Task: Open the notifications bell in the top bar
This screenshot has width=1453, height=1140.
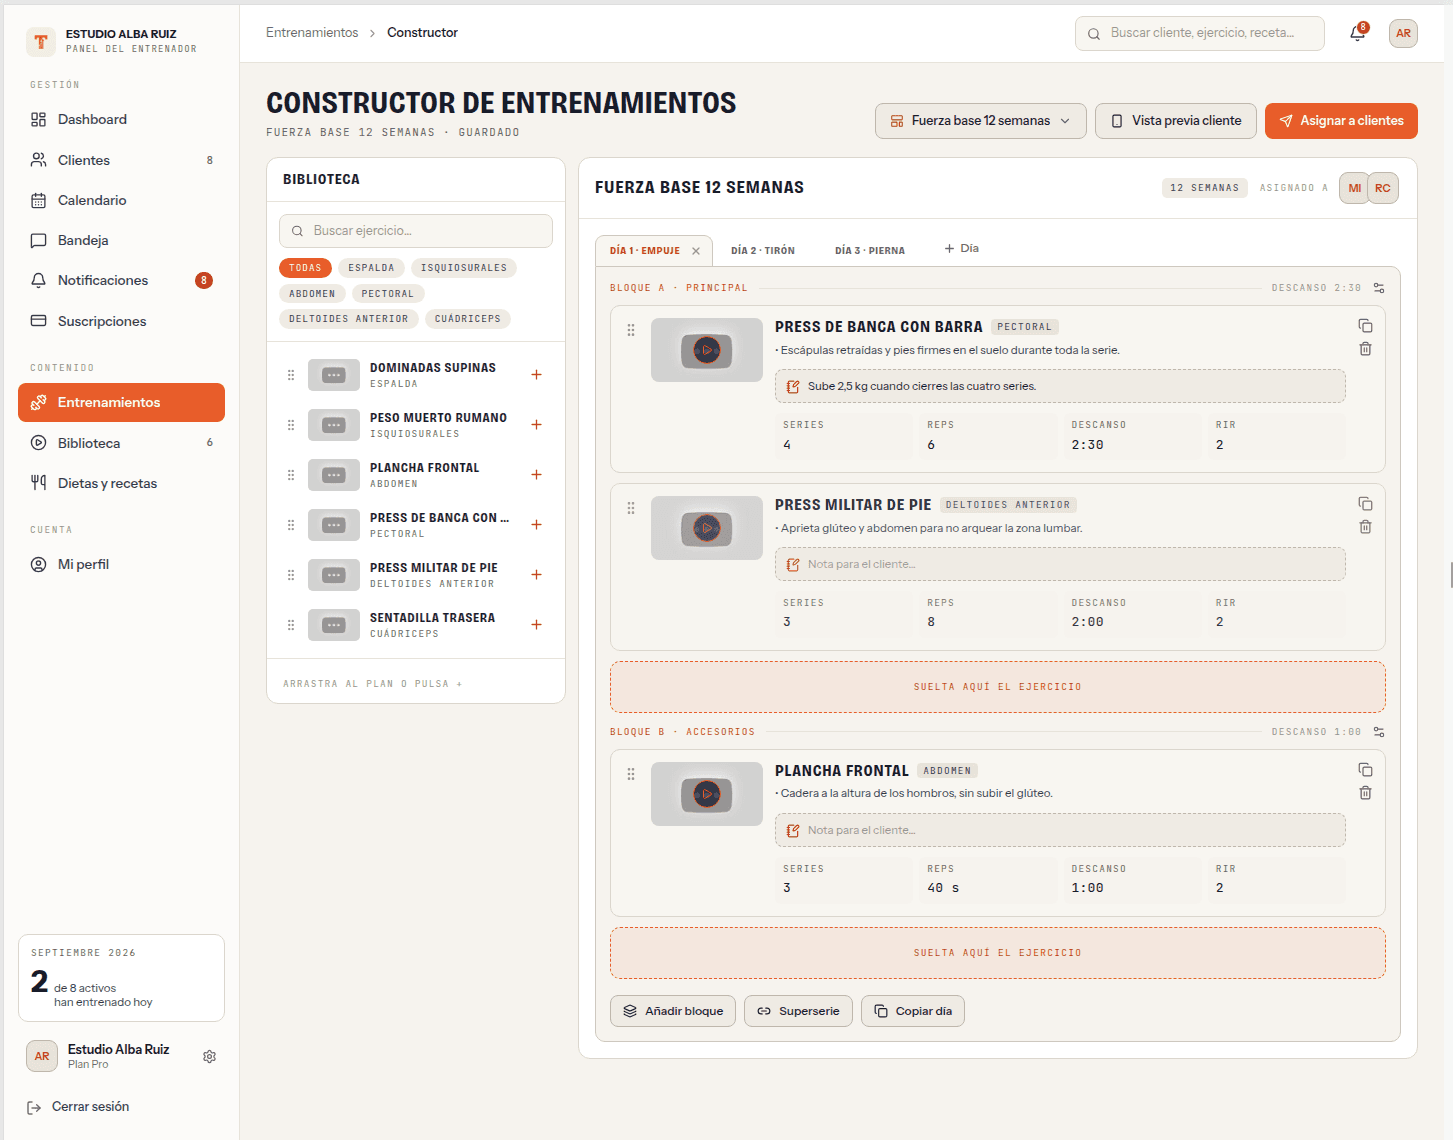Action: click(x=1357, y=33)
